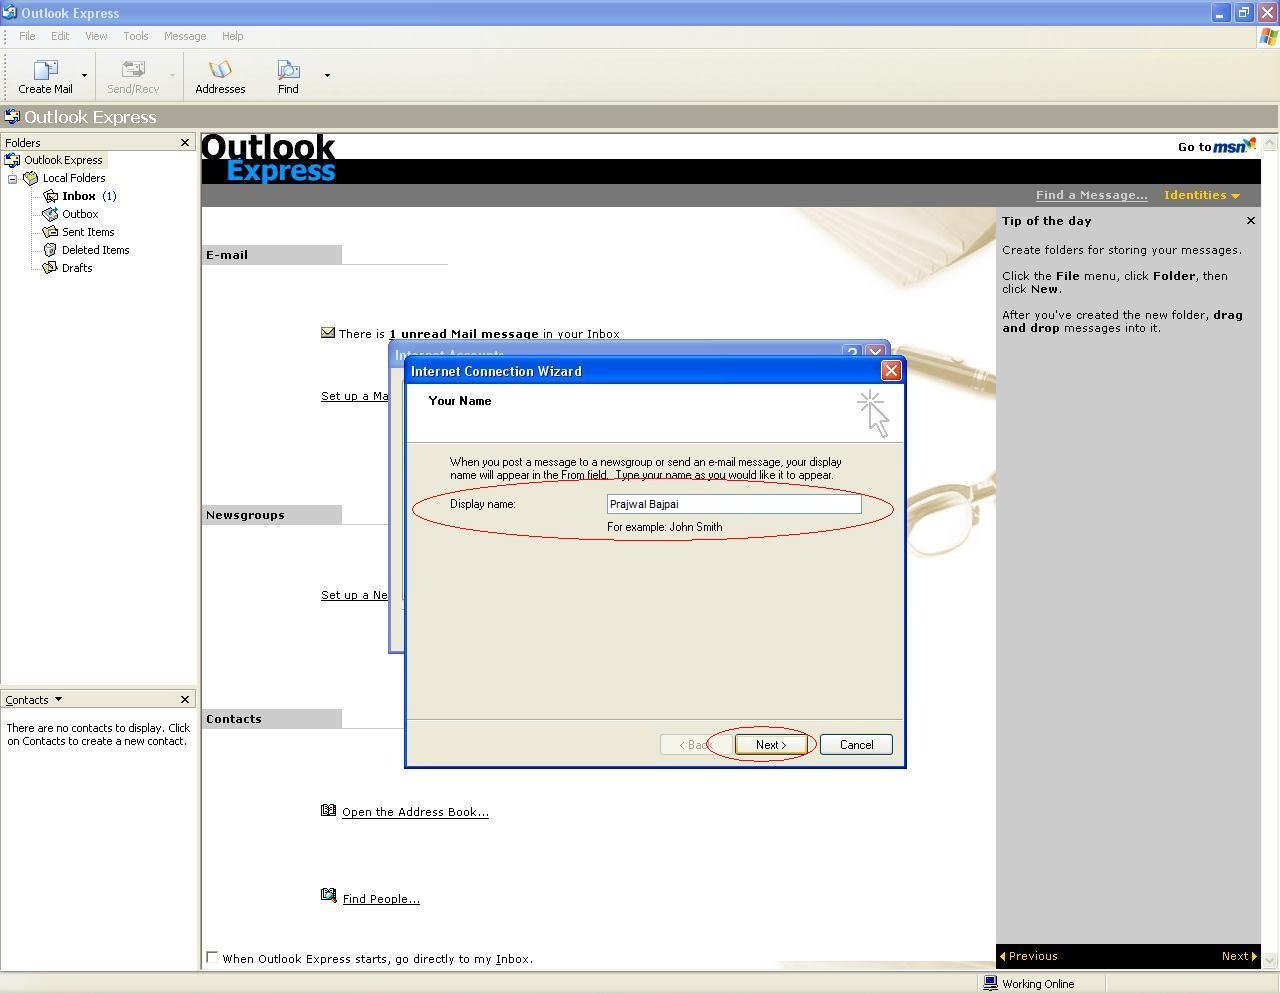Click the Find People link
1280x993 pixels.
pyautogui.click(x=381, y=899)
